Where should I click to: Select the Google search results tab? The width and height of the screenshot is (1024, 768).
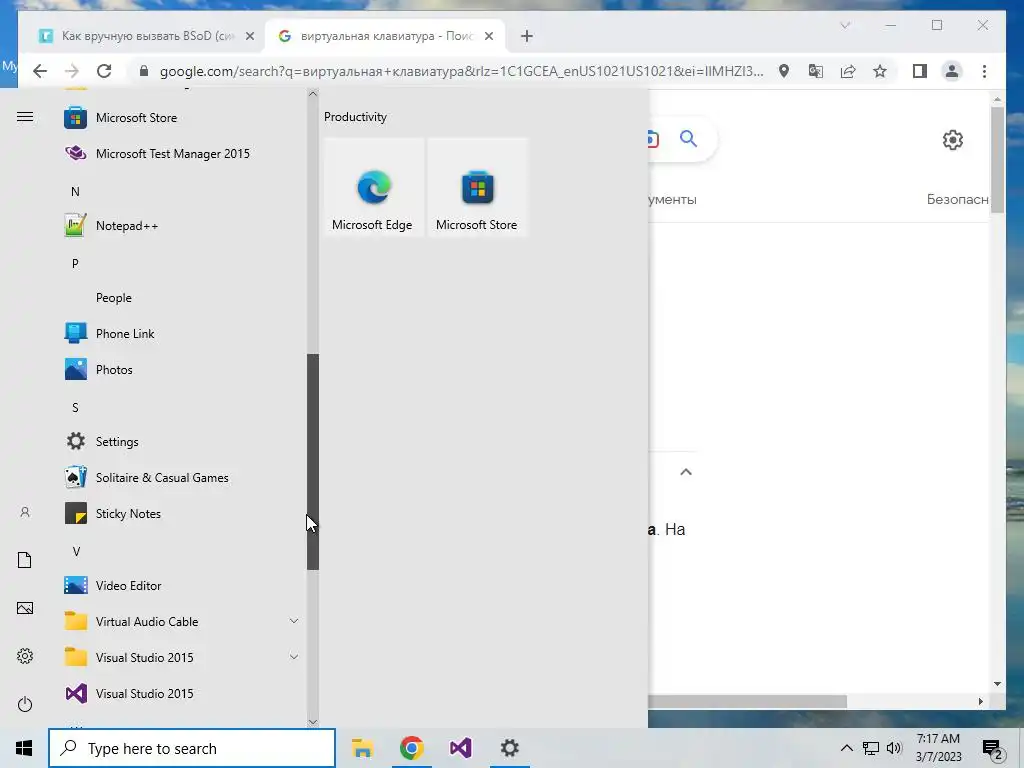(x=385, y=36)
